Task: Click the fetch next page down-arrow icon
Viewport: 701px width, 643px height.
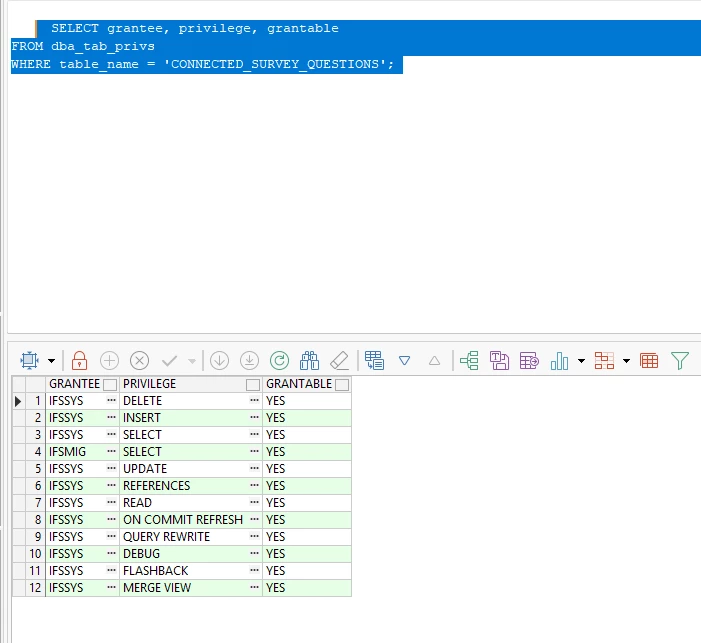Action: pos(220,360)
